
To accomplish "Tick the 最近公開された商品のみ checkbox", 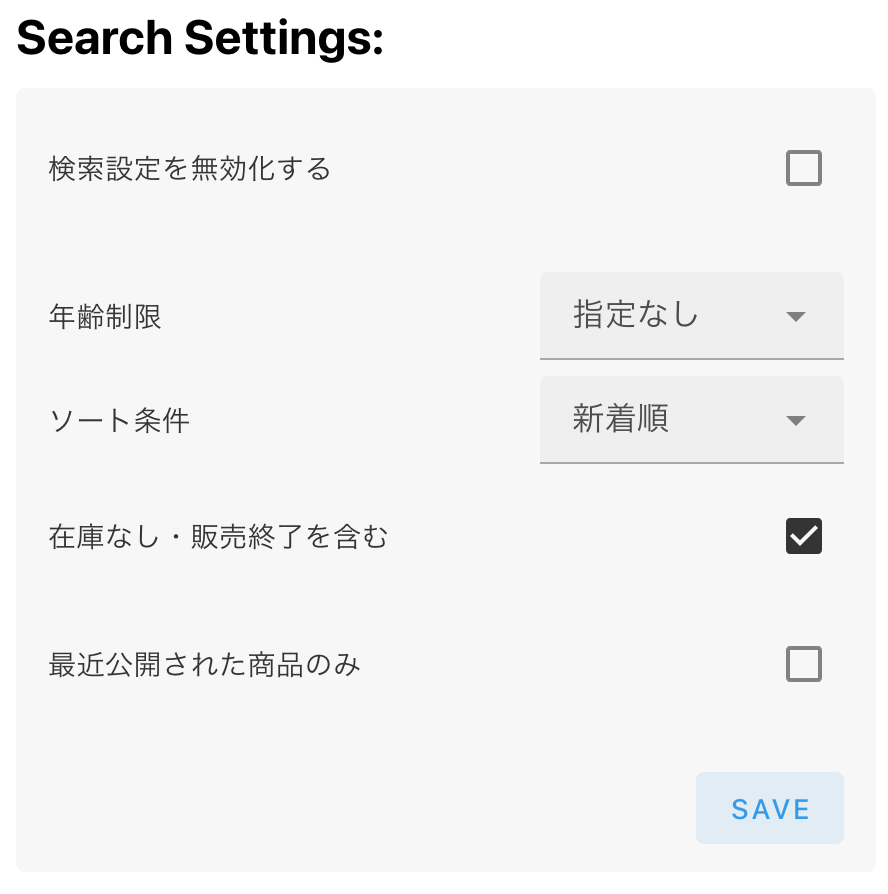I will [x=803, y=664].
